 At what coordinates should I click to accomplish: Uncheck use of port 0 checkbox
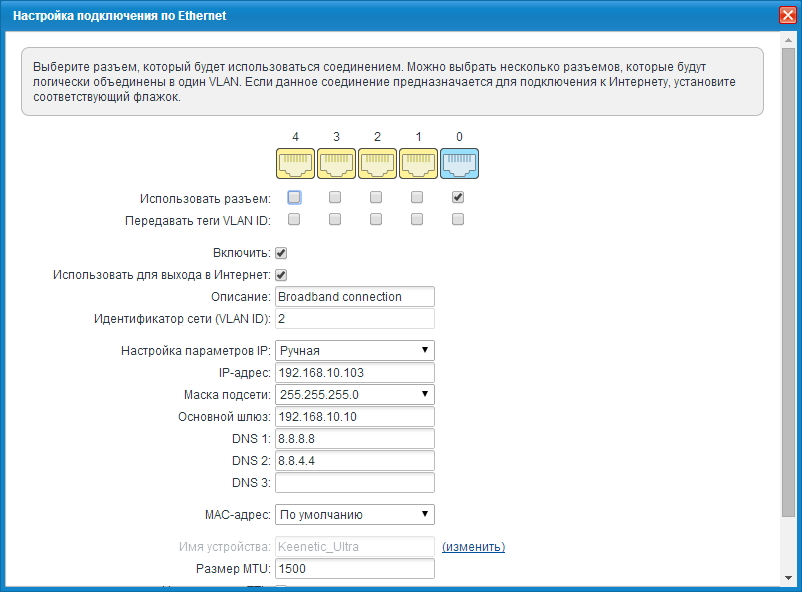click(x=458, y=197)
